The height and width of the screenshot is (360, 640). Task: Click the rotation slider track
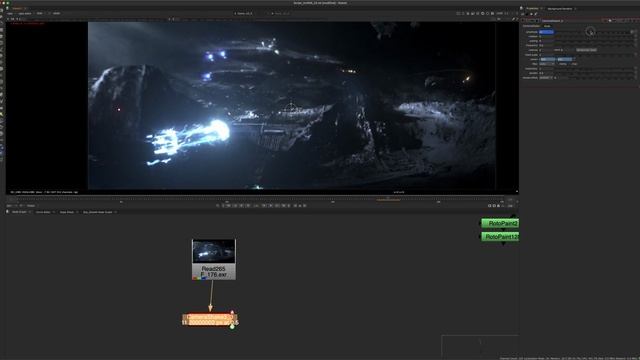pyautogui.click(x=594, y=36)
